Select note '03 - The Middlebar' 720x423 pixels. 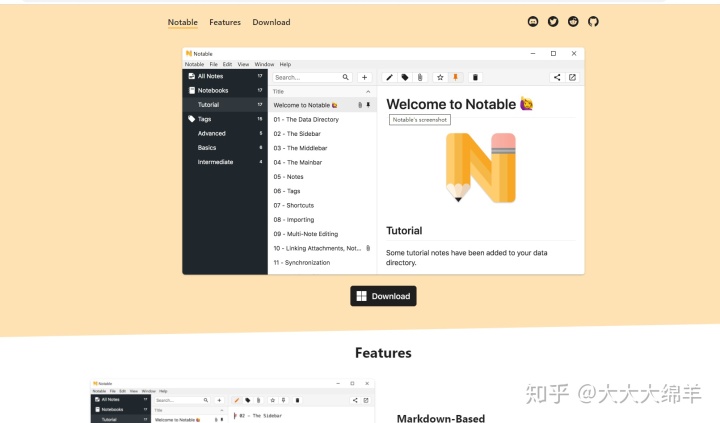pos(322,148)
